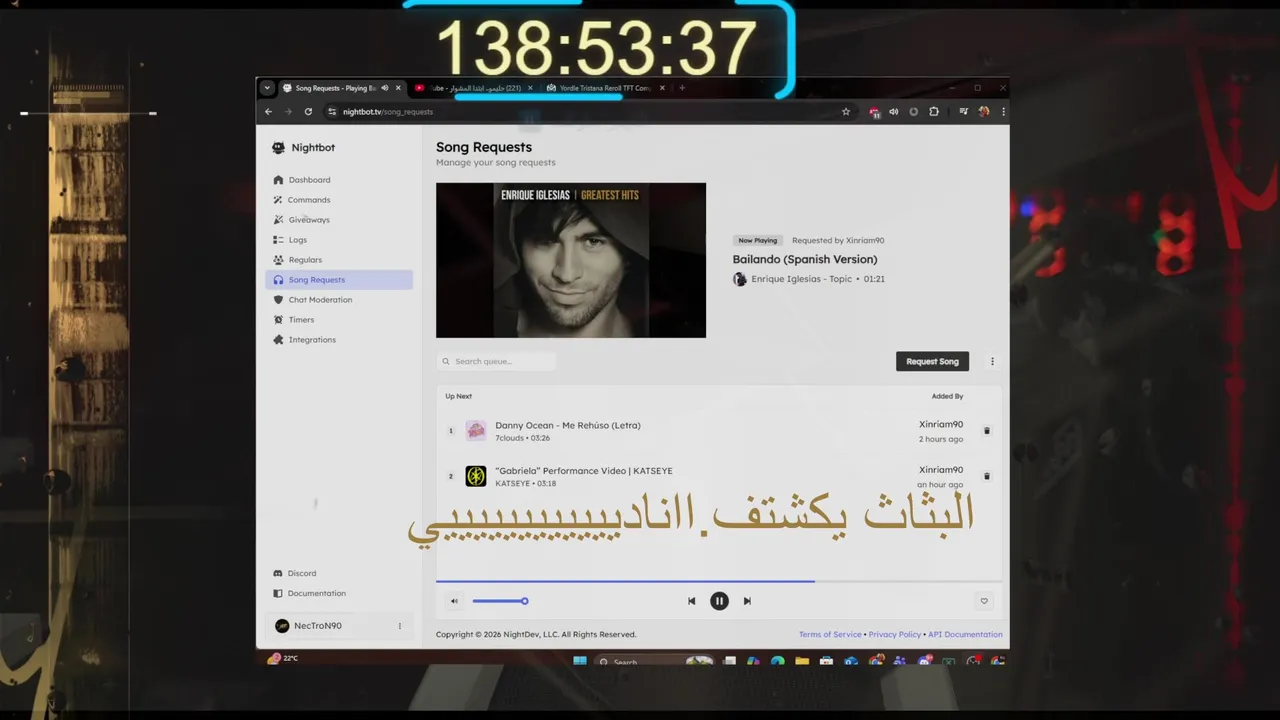
Task: Click the Danny Ocean song thumbnail
Action: pyautogui.click(x=476, y=431)
